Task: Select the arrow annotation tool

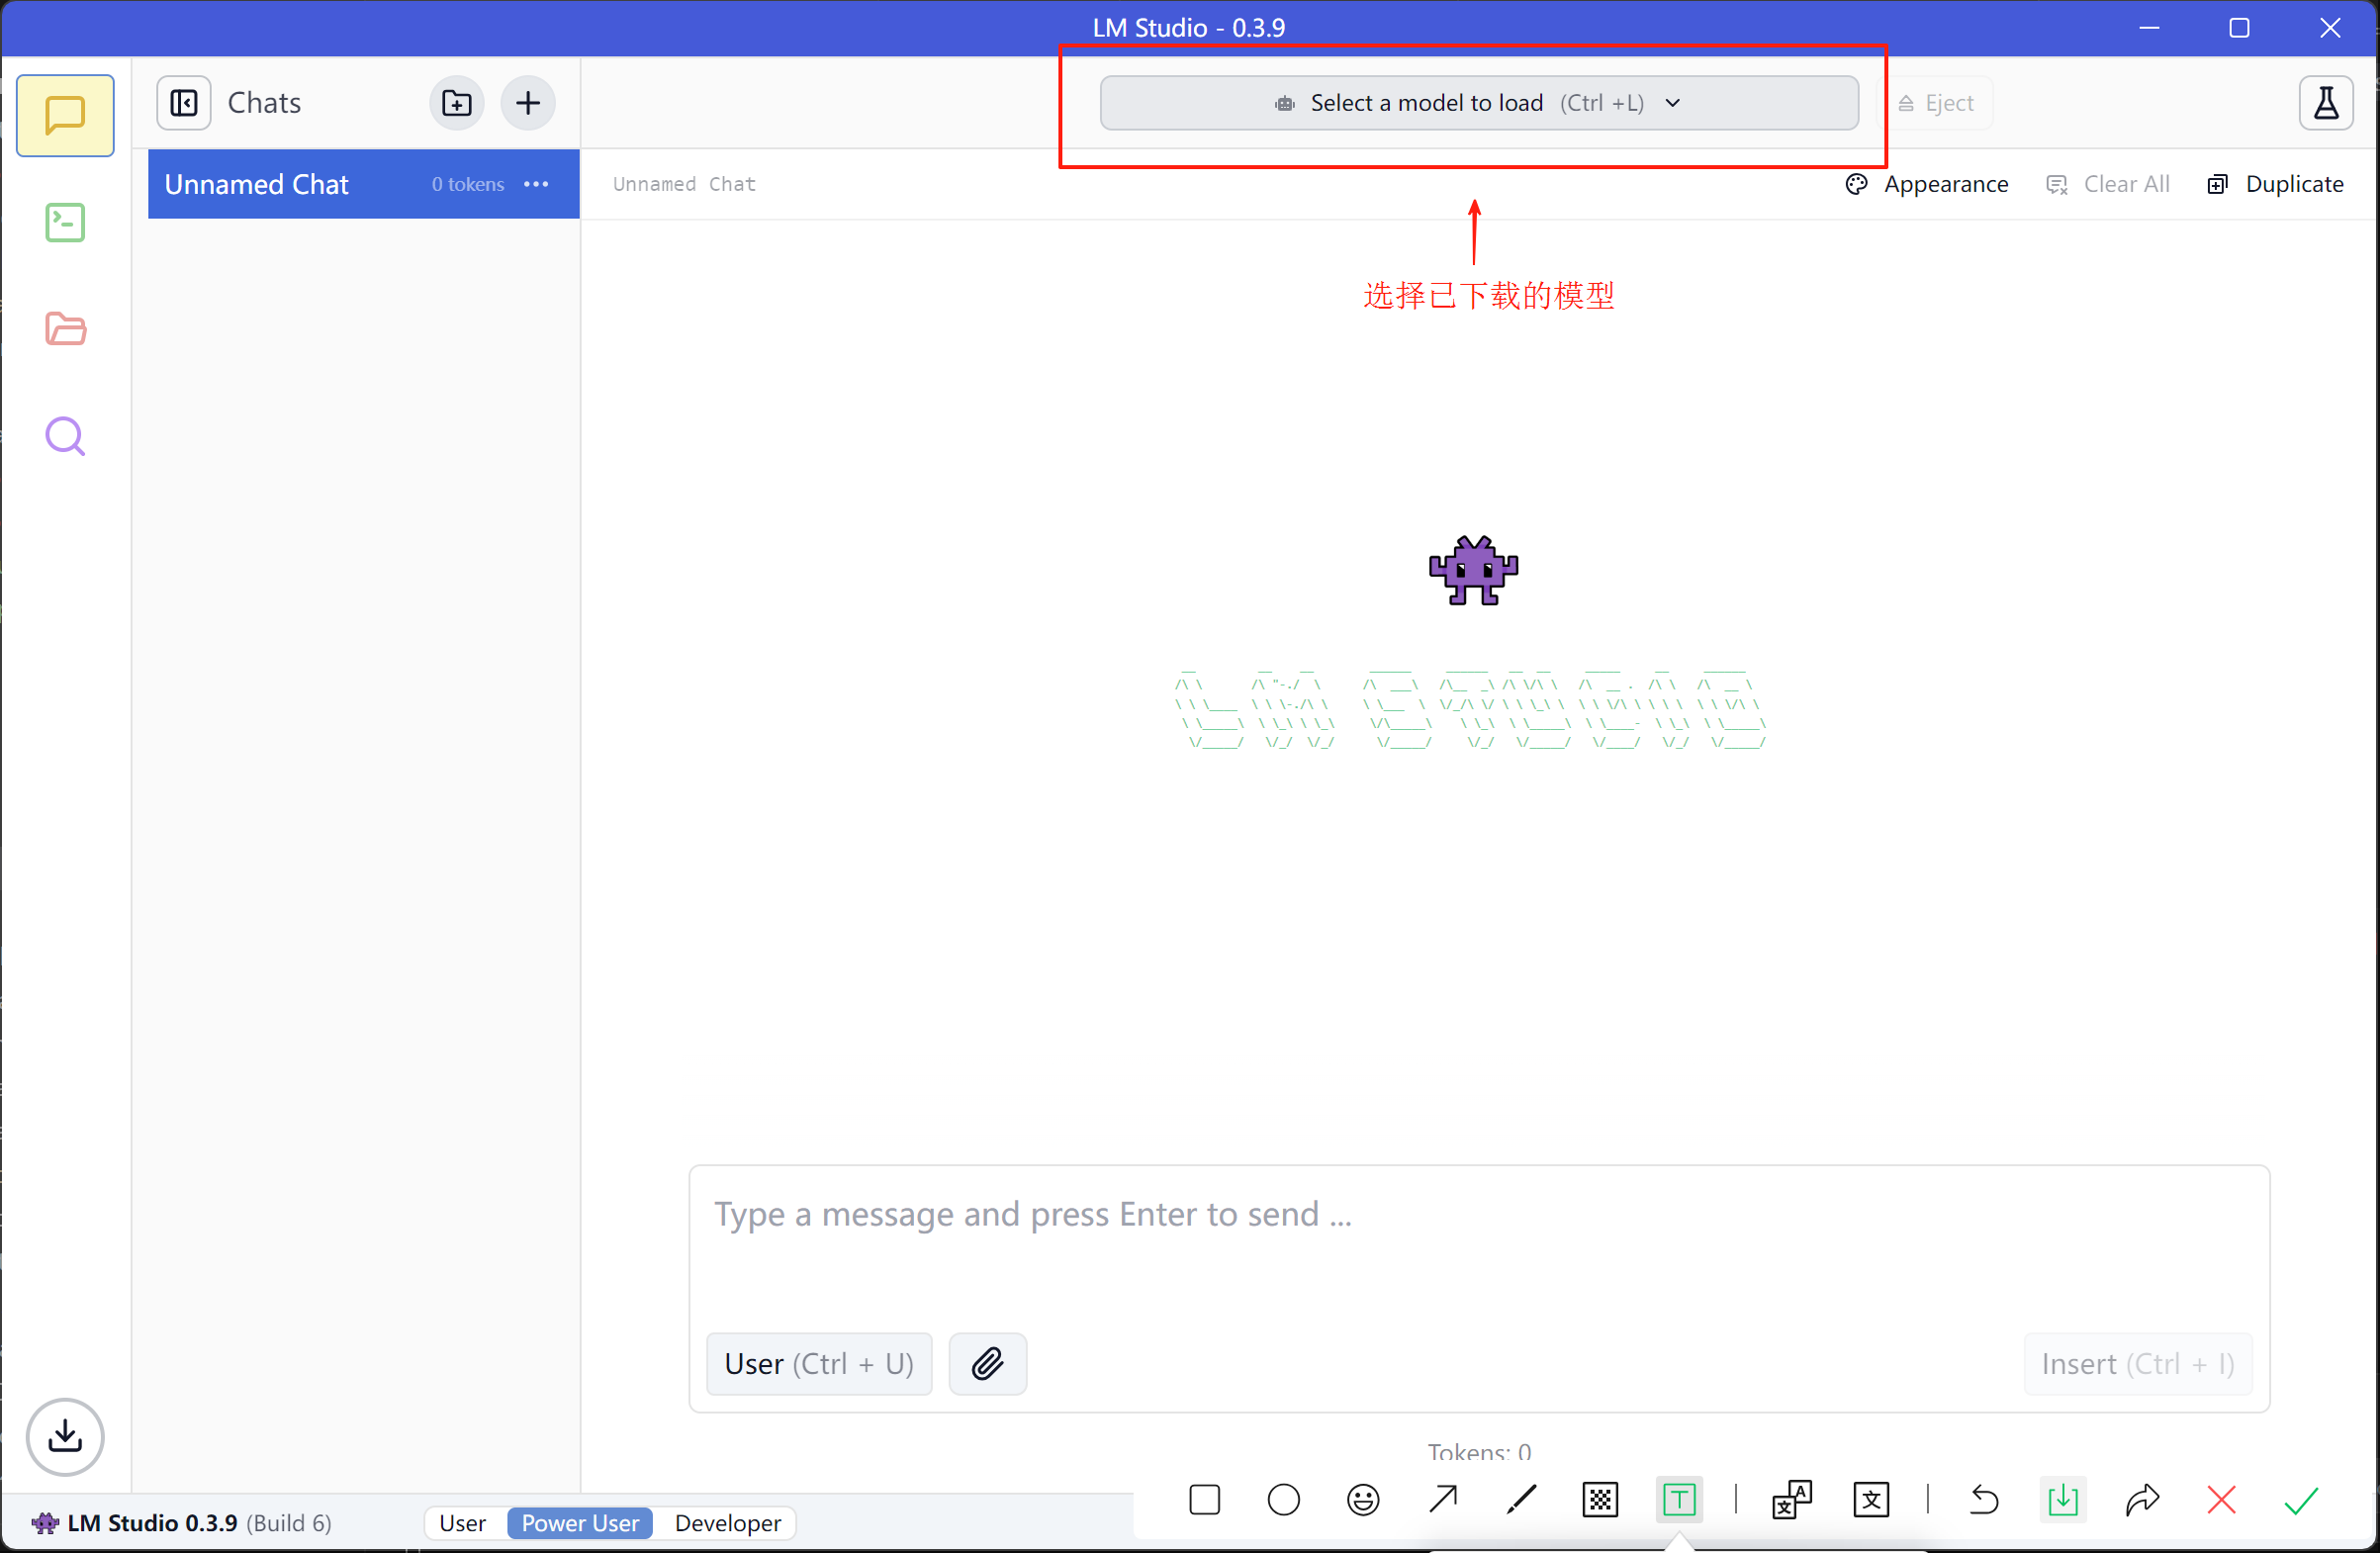Action: [1442, 1499]
